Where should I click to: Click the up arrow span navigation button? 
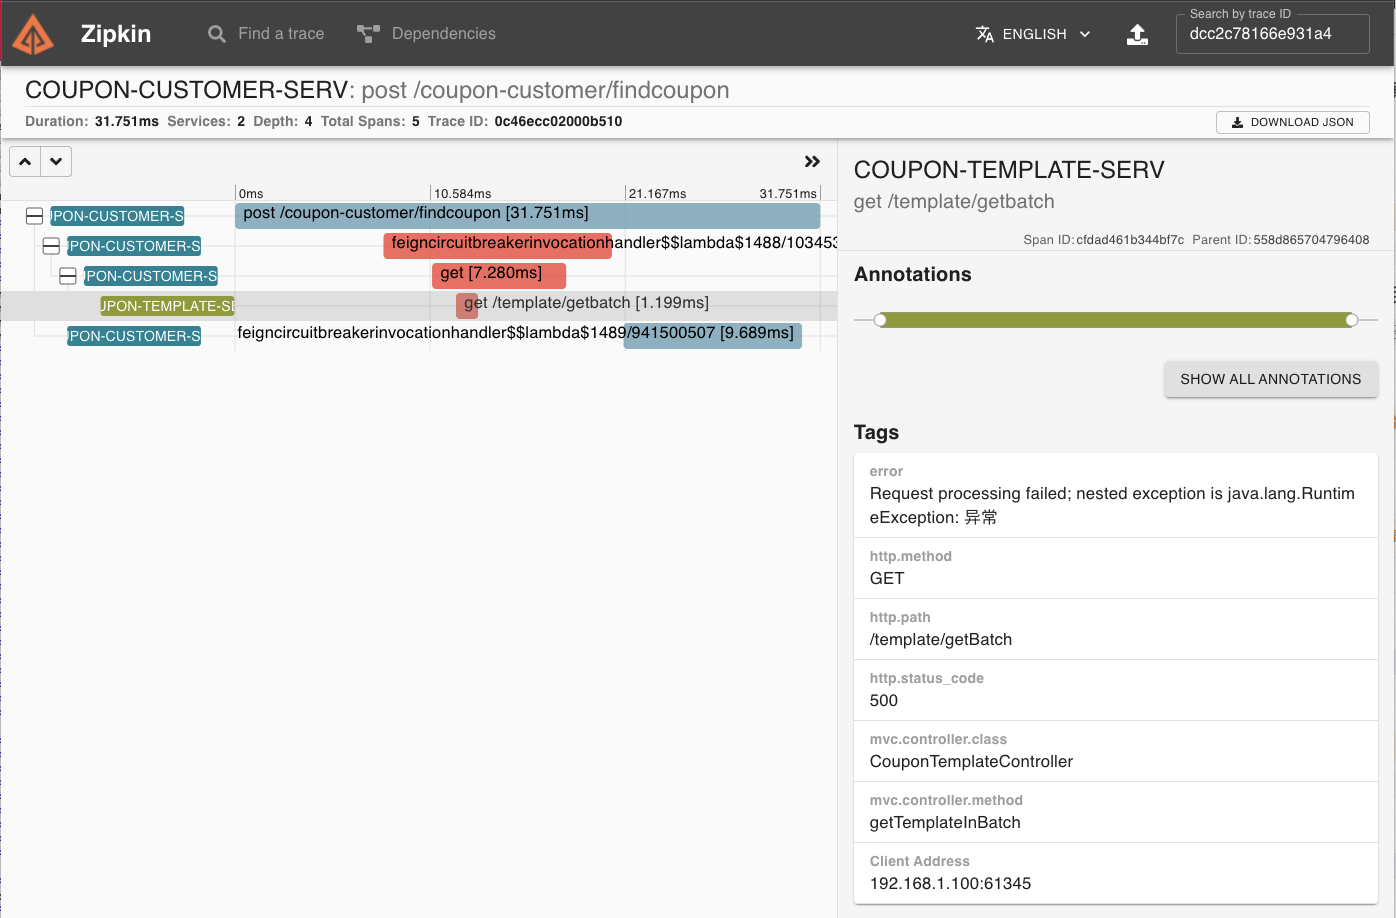coord(25,162)
